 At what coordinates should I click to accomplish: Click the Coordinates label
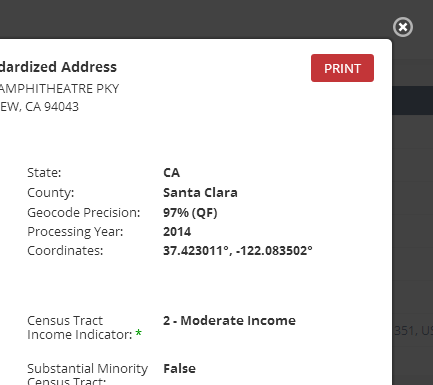click(x=65, y=251)
